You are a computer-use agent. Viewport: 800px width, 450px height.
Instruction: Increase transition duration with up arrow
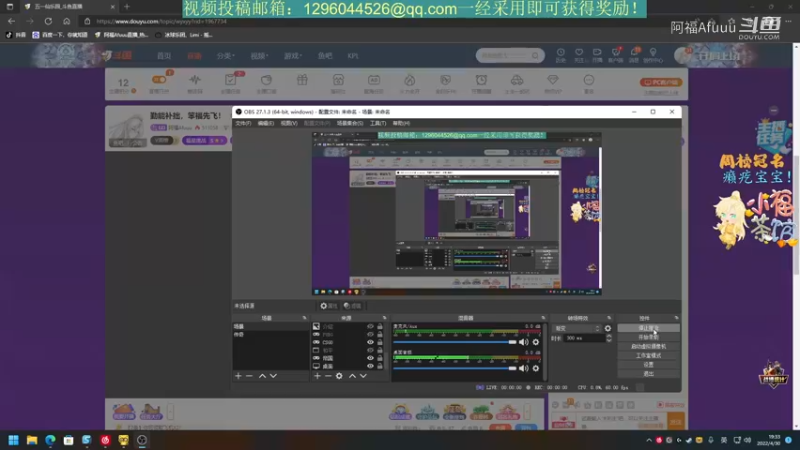[x=609, y=336]
